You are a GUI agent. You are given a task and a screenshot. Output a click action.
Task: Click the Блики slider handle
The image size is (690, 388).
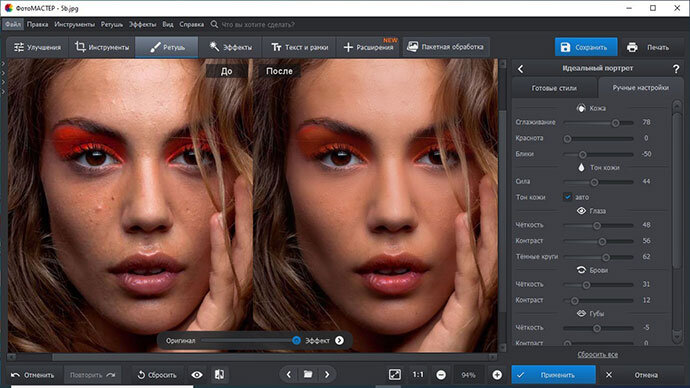582,154
